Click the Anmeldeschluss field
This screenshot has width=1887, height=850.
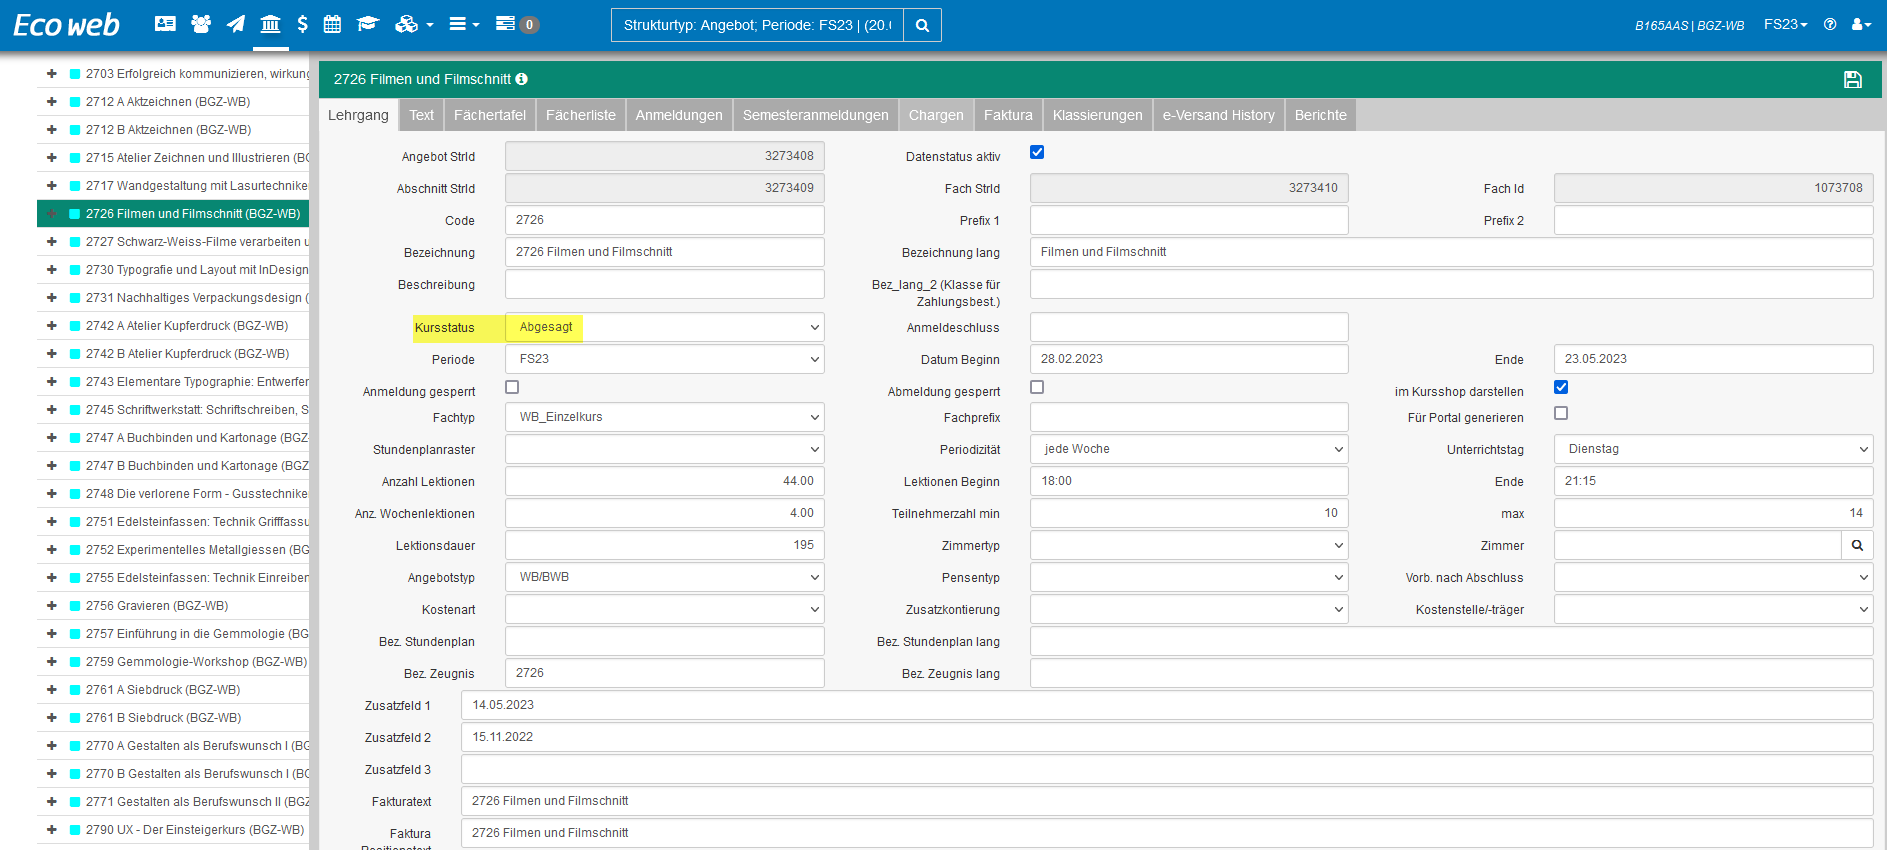[1189, 327]
